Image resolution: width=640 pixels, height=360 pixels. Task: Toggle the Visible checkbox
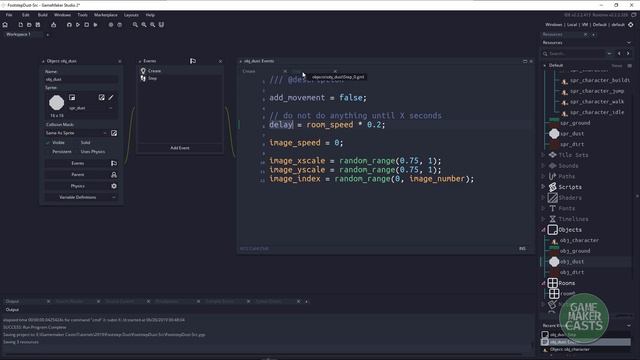(x=48, y=142)
